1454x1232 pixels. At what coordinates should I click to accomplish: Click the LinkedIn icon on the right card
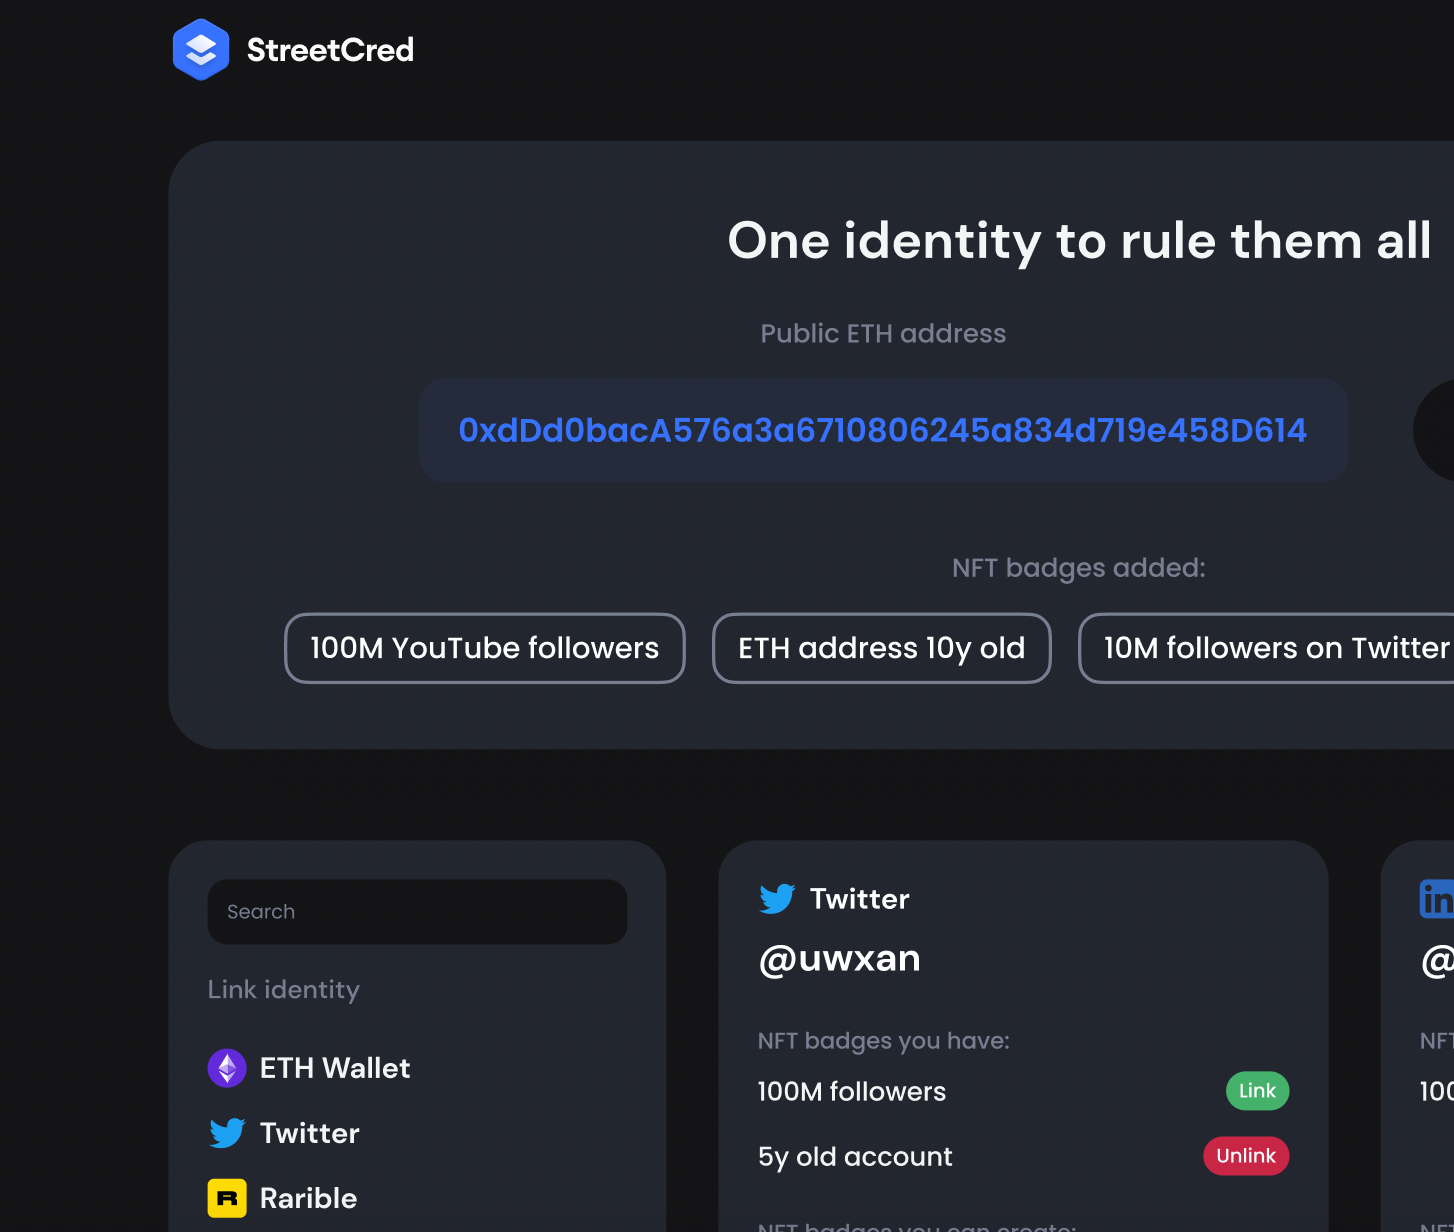coord(1437,898)
